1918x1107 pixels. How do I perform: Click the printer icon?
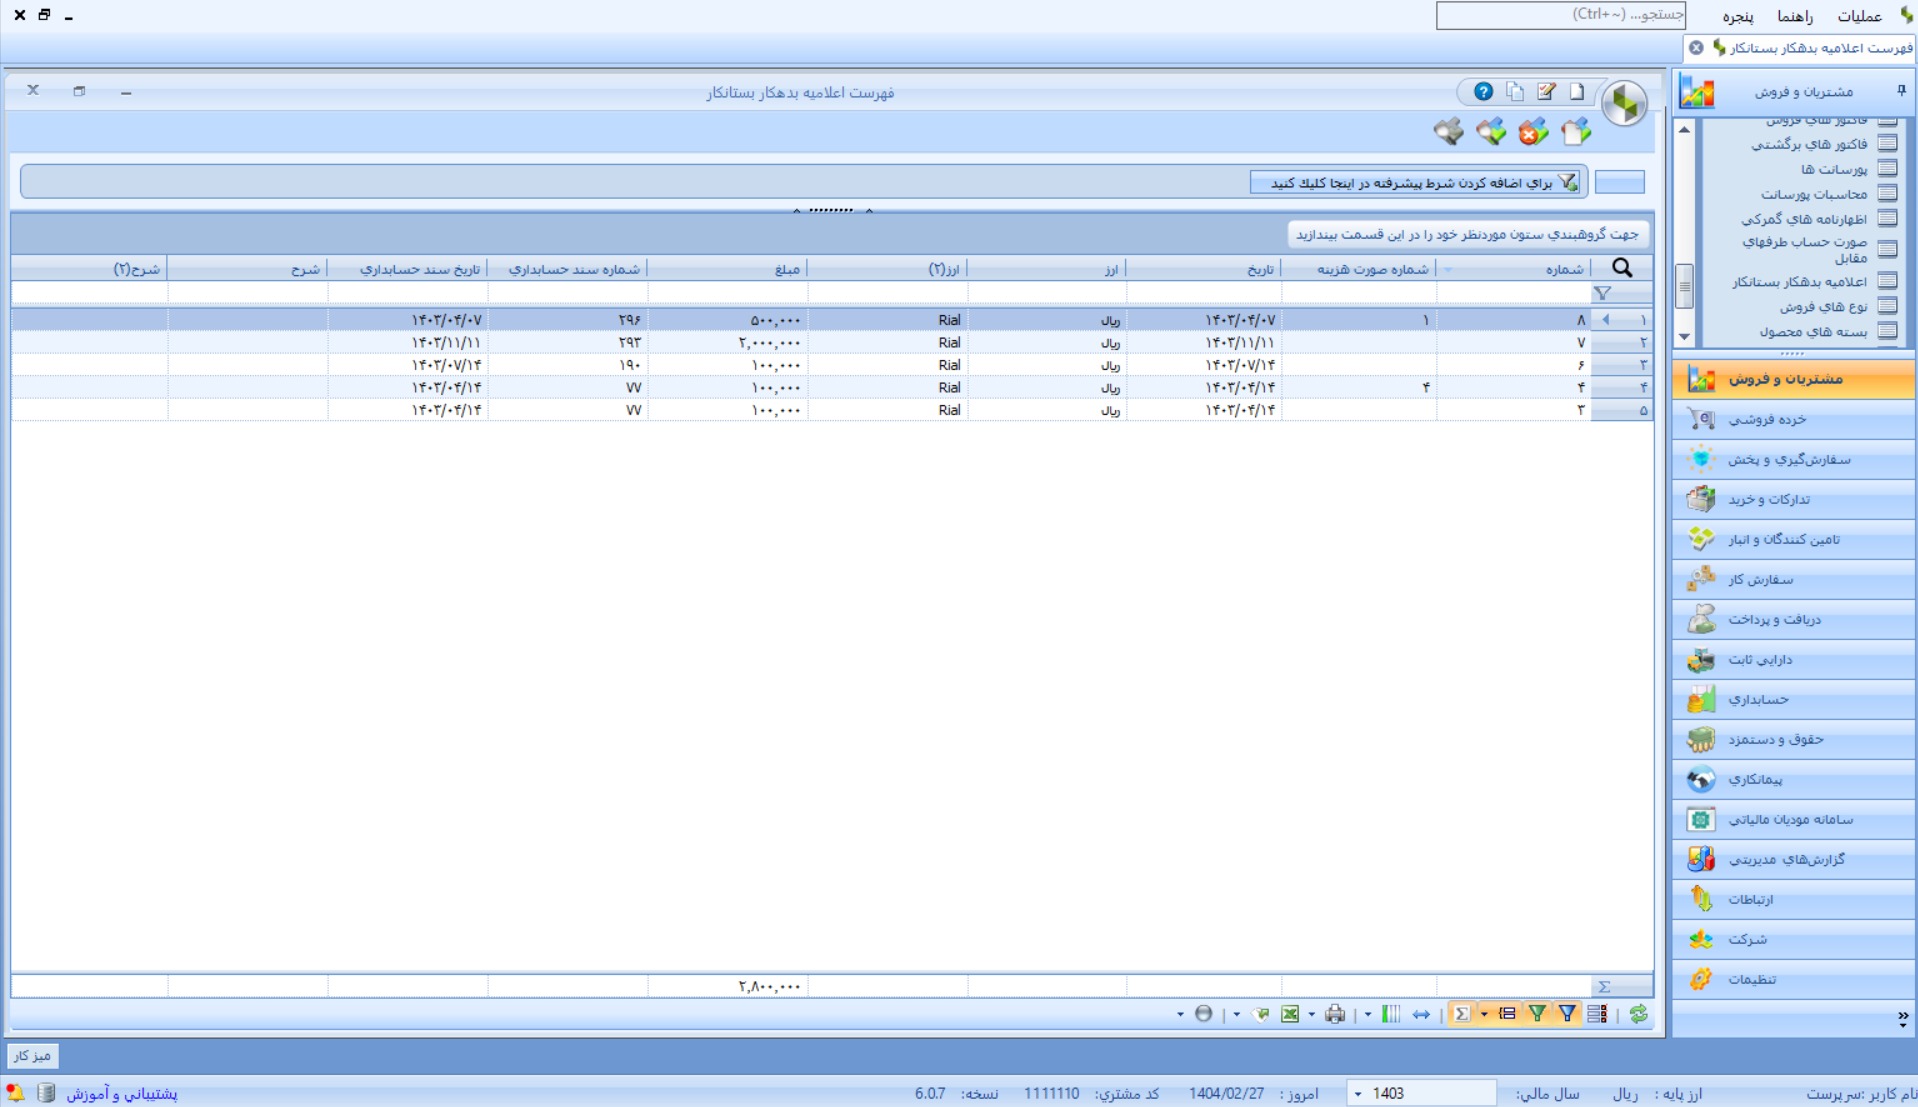[1335, 1014]
